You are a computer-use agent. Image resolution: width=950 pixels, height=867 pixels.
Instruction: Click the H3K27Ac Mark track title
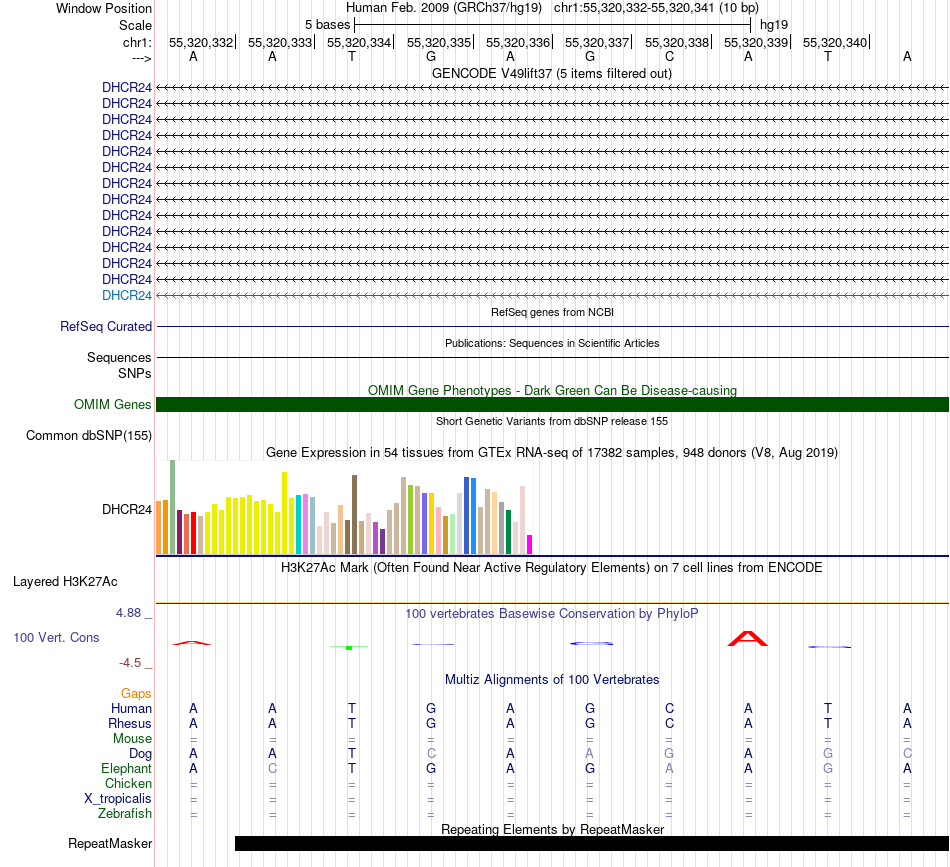(551, 568)
